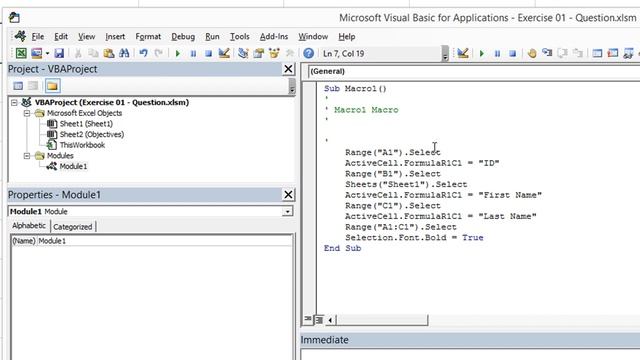Click the Step Into debug icon

point(547,53)
